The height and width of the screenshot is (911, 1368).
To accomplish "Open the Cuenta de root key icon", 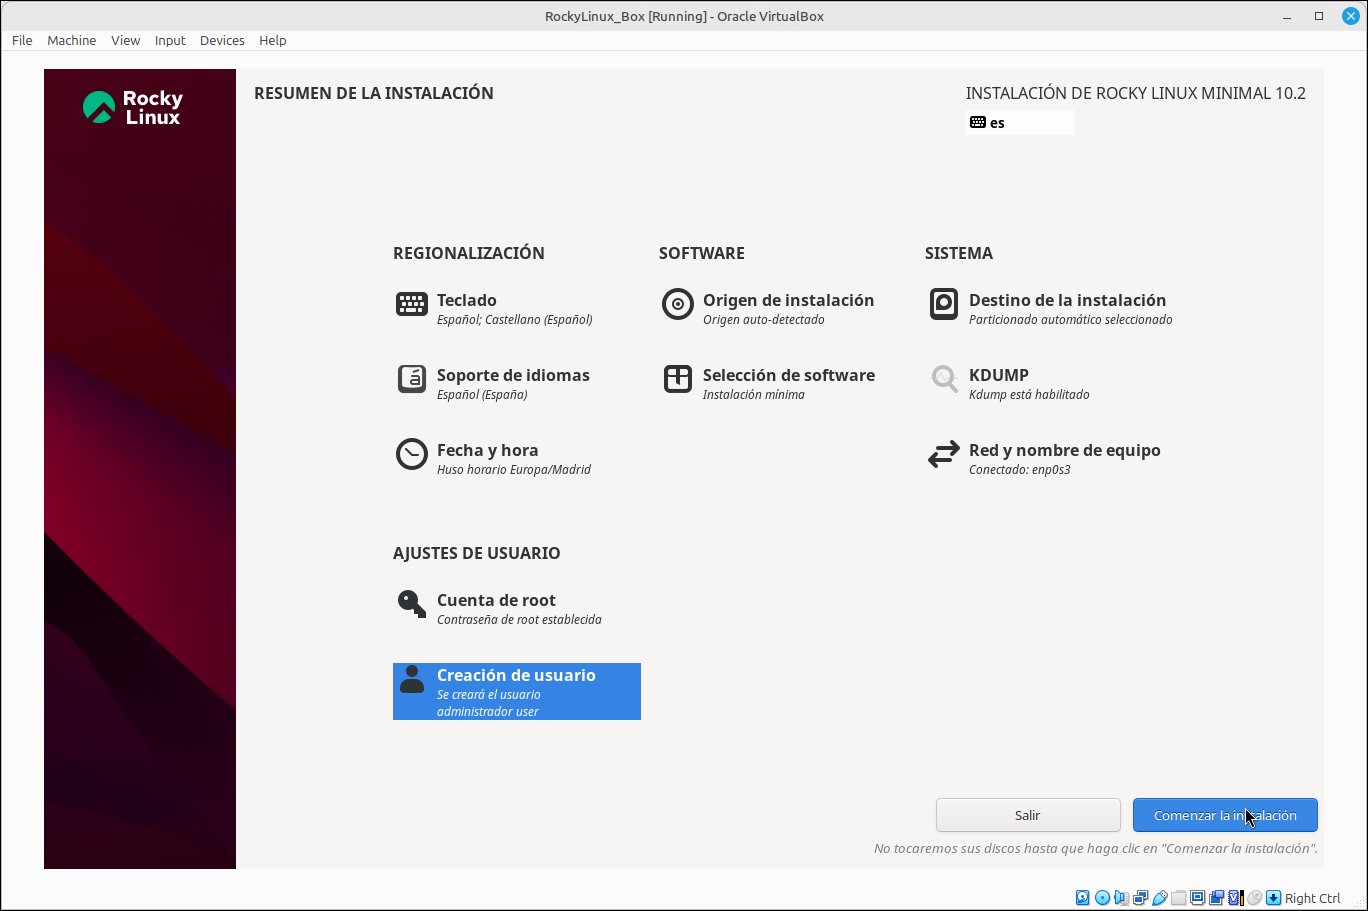I will pyautogui.click(x=412, y=604).
